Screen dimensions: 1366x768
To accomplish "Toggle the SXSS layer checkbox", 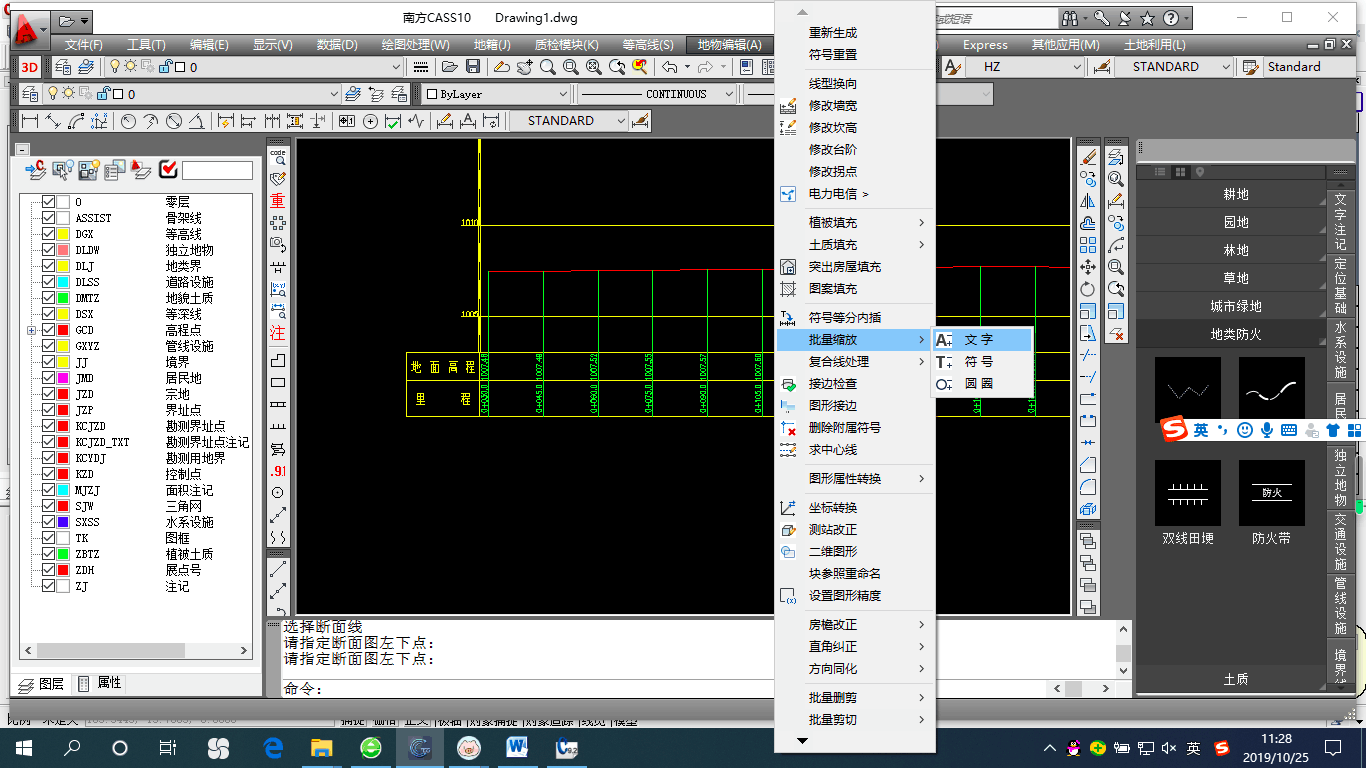I will [47, 522].
